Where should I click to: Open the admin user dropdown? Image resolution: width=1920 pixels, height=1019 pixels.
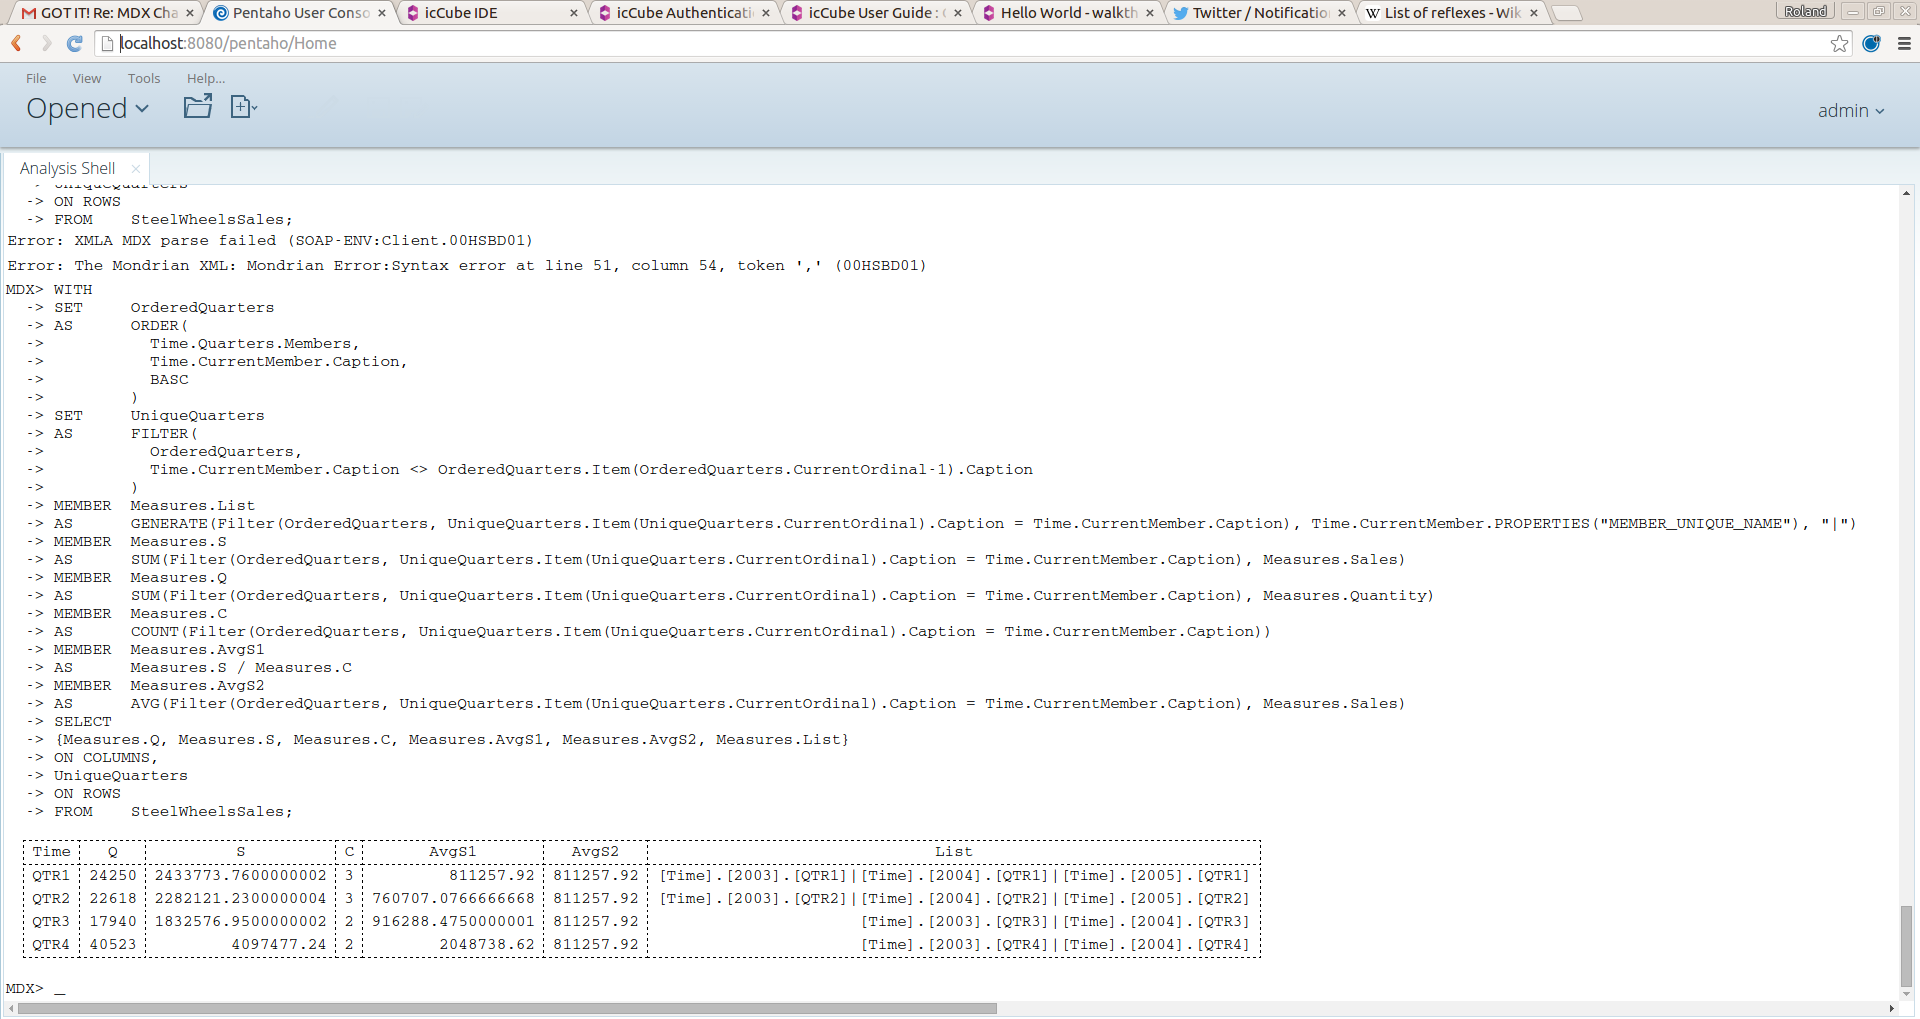(x=1851, y=110)
